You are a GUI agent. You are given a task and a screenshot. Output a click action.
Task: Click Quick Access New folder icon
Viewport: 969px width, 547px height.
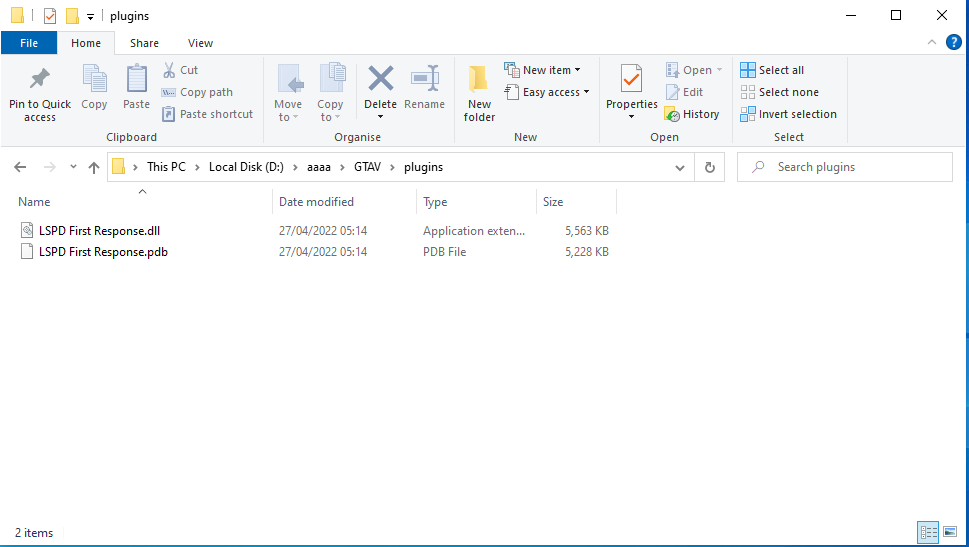click(x=72, y=15)
